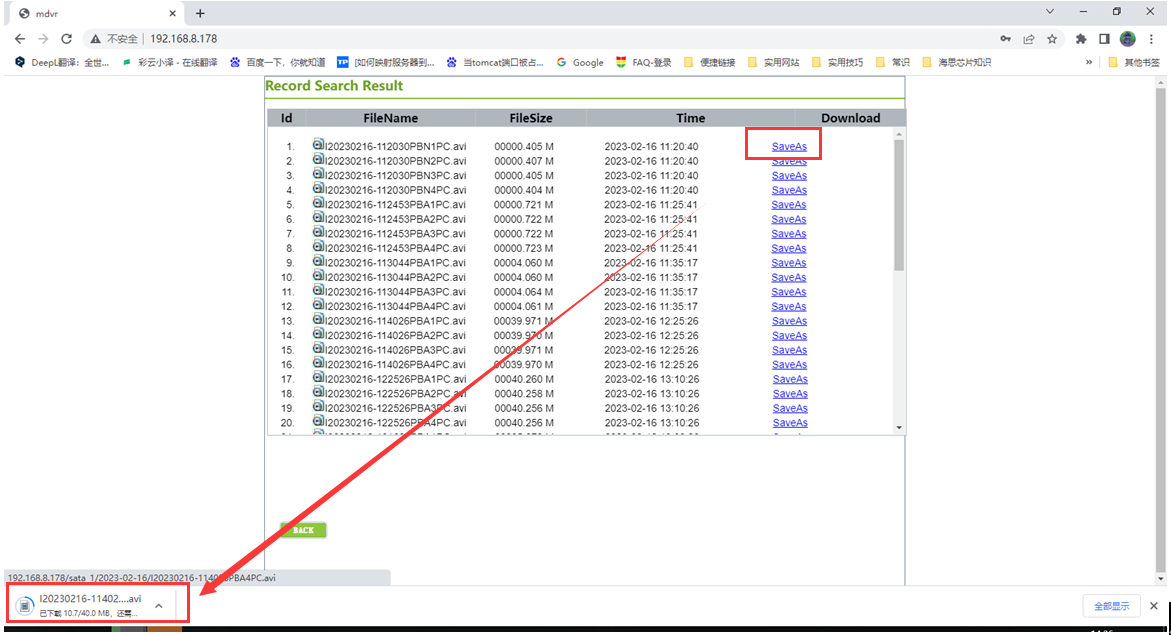The width and height of the screenshot is (1171, 635).
Task: Open the 实用网站 bookmarks folder
Action: click(x=774, y=63)
